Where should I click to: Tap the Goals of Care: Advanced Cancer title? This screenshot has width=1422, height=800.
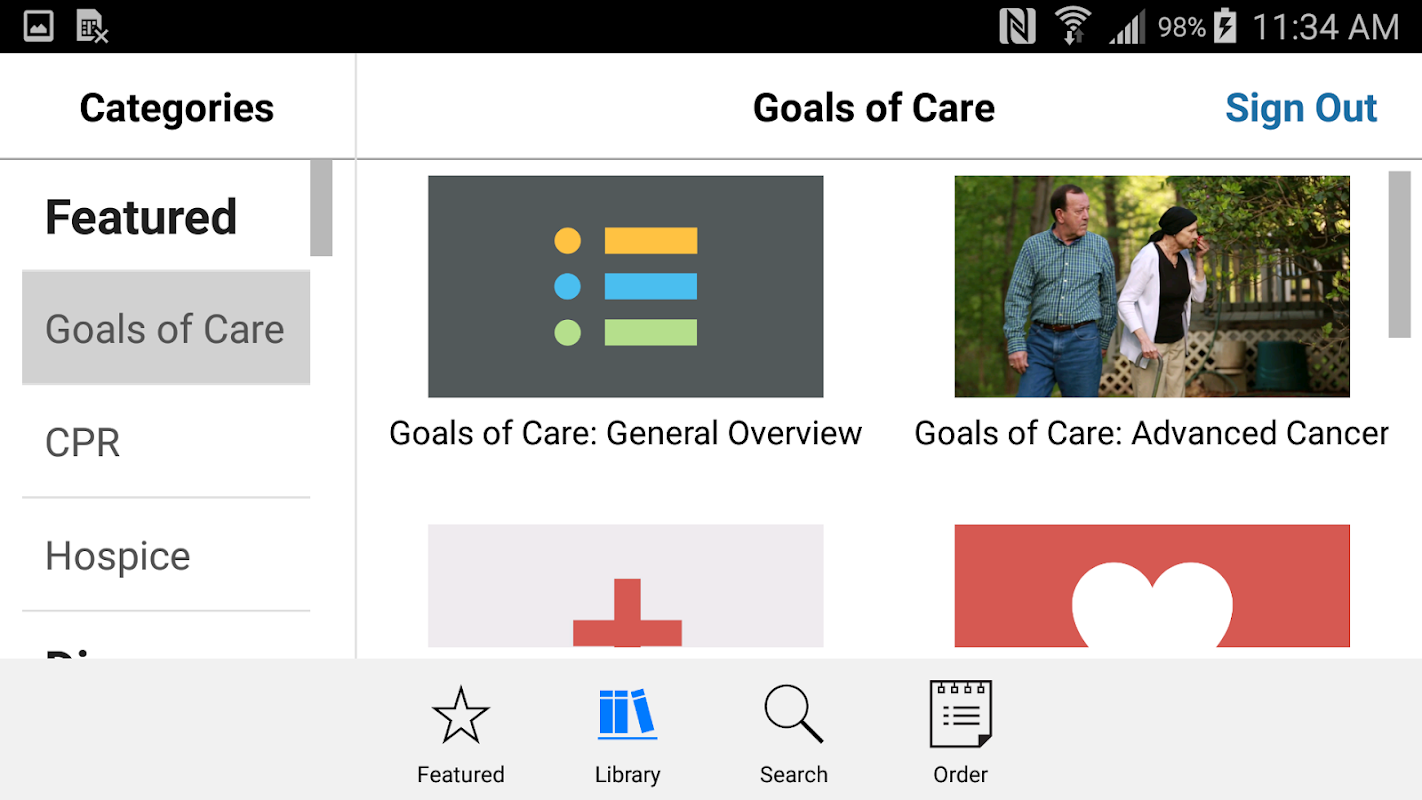(x=1152, y=433)
